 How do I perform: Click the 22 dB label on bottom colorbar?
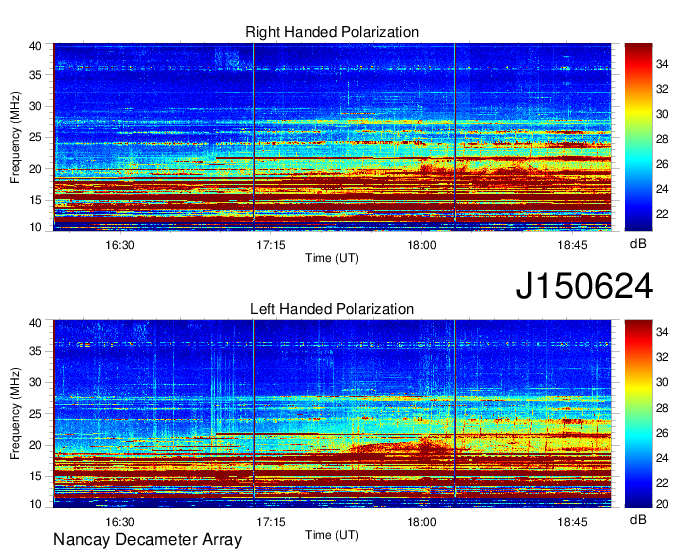(662, 483)
